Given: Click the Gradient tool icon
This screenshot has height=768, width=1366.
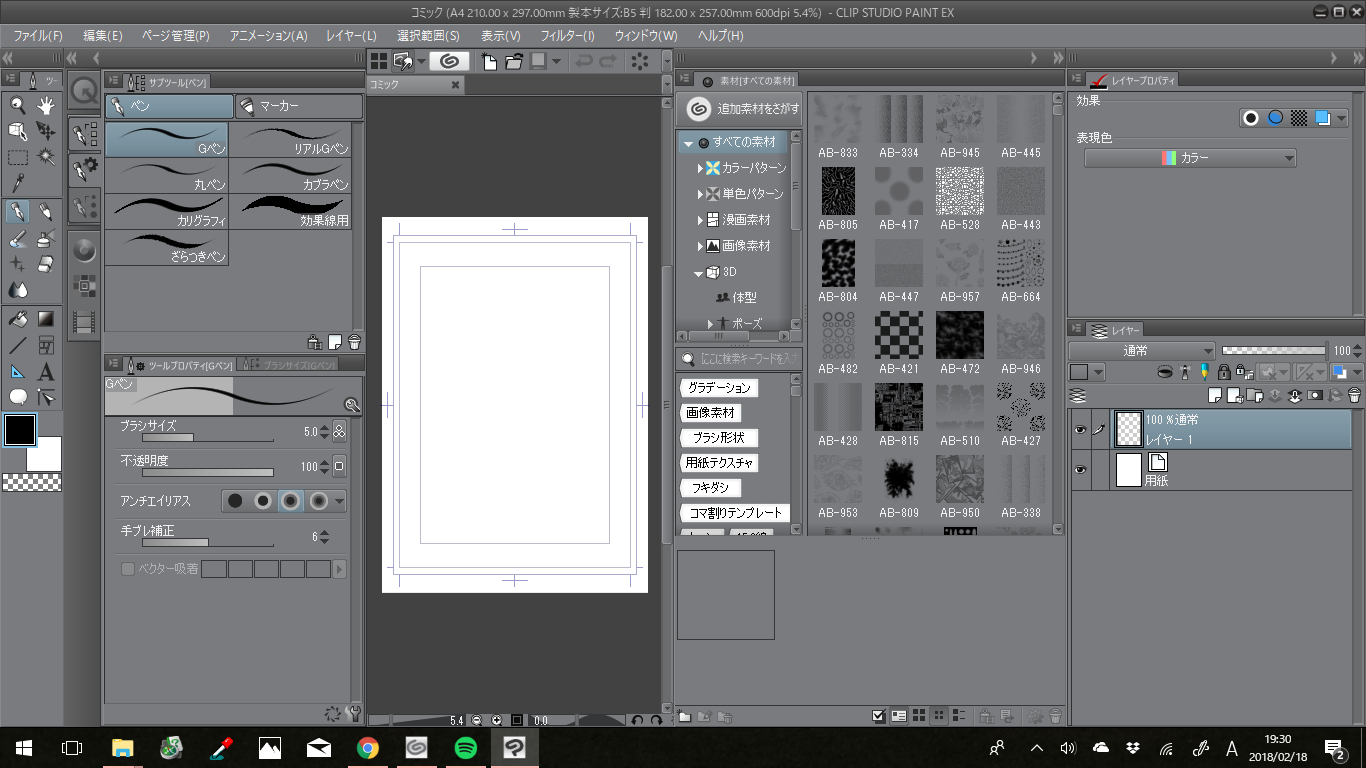Looking at the screenshot, I should (x=45, y=319).
